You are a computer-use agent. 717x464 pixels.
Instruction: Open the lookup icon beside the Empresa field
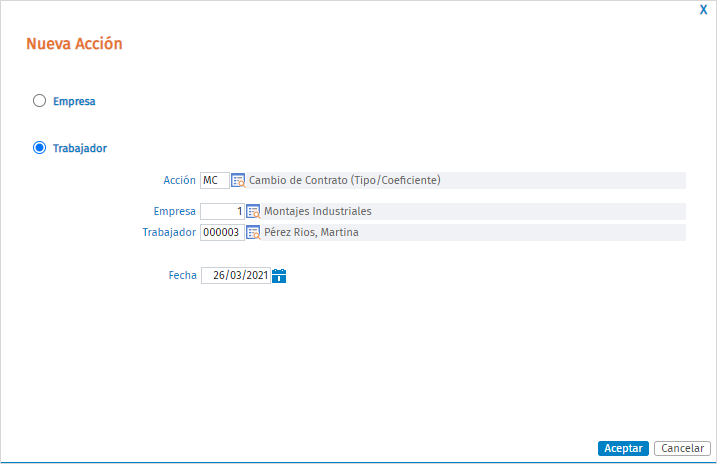[x=253, y=212]
